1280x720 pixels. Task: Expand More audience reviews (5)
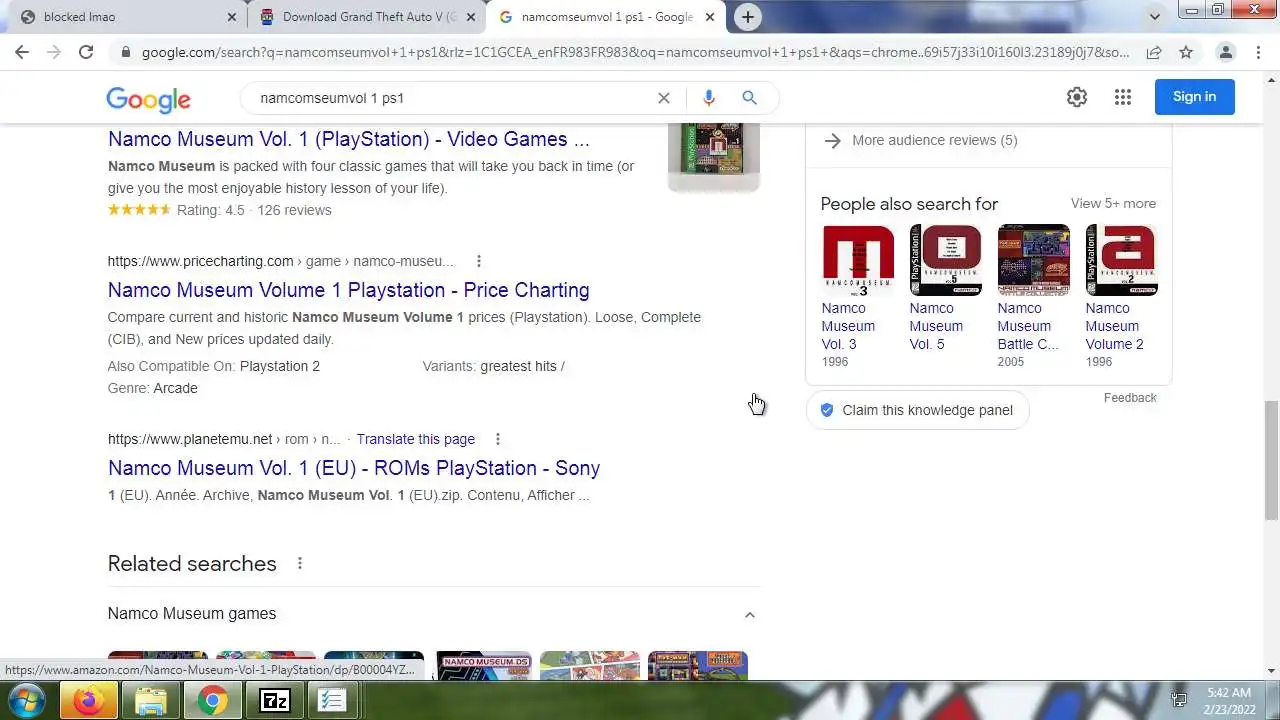click(934, 140)
